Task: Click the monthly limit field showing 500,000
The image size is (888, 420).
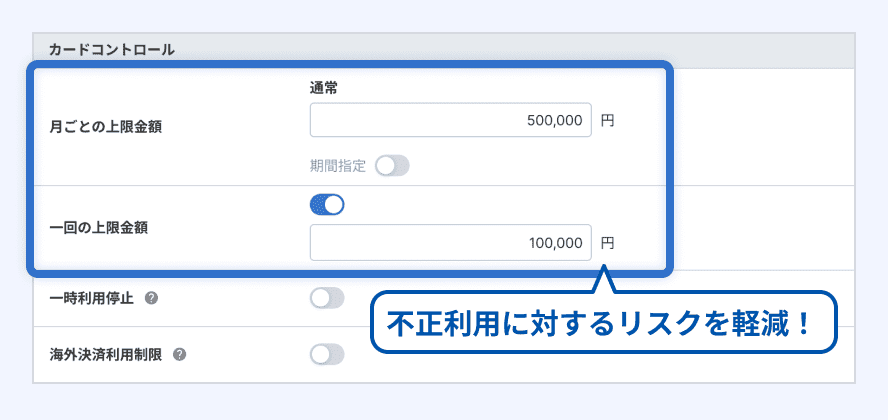Action: pos(450,120)
